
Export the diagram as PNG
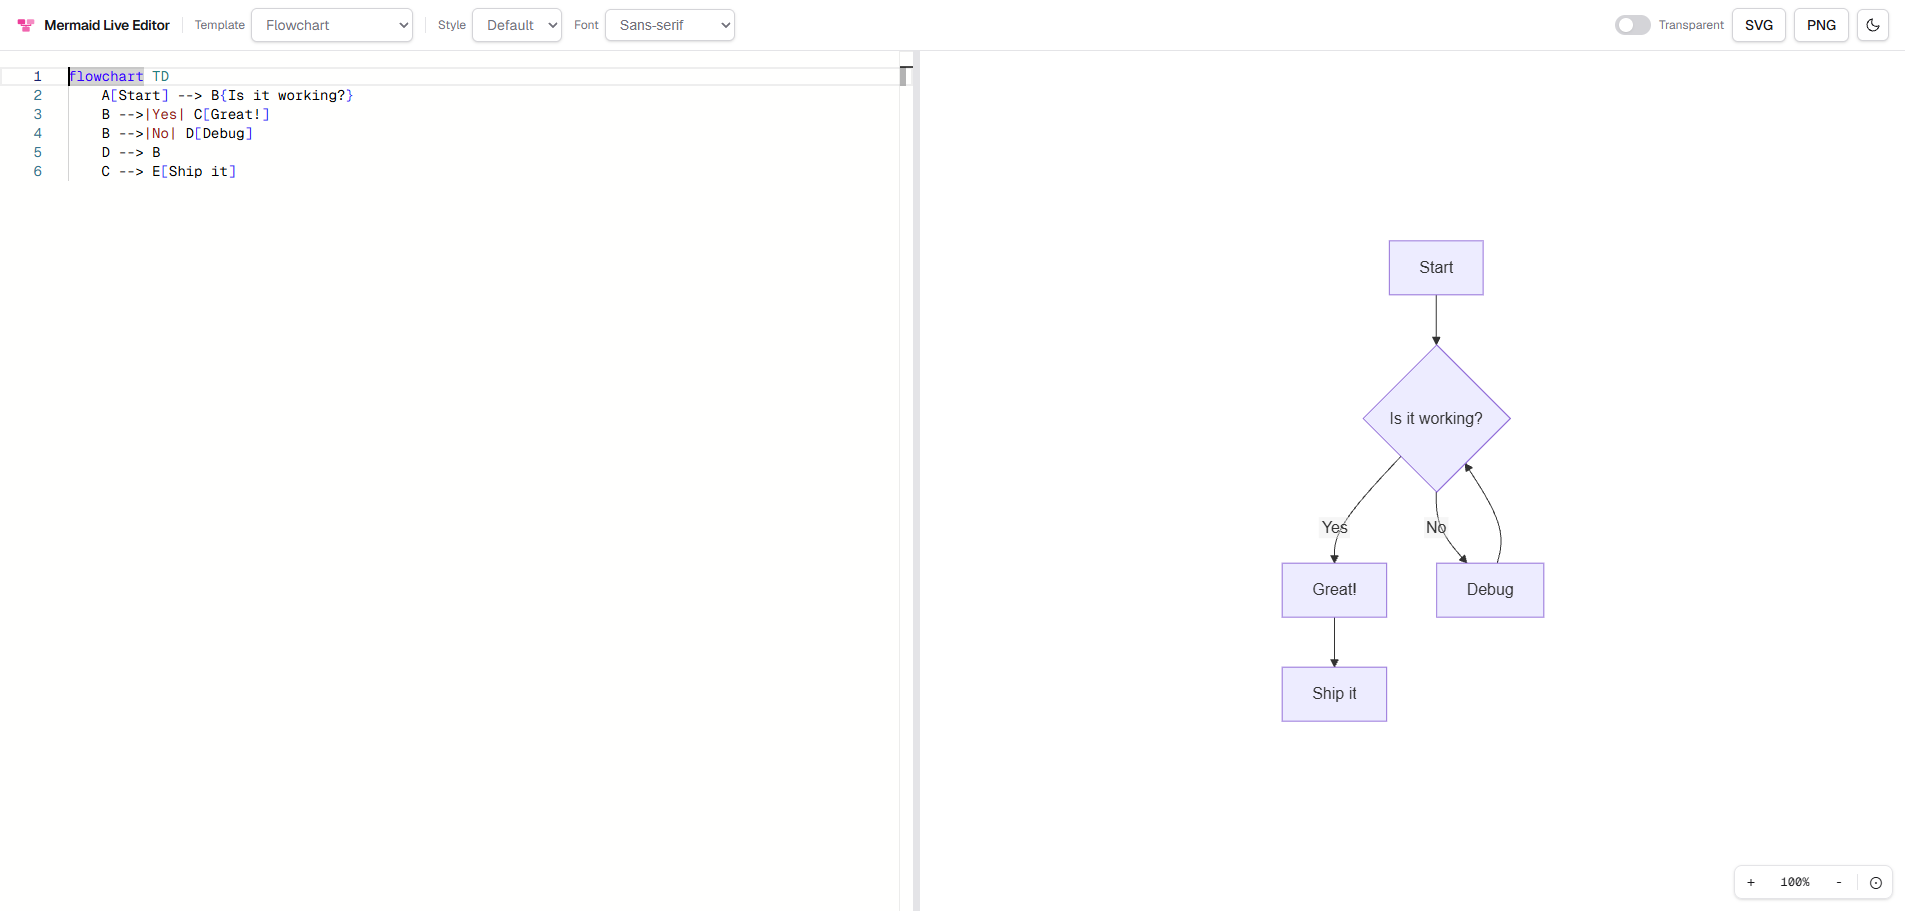1821,25
